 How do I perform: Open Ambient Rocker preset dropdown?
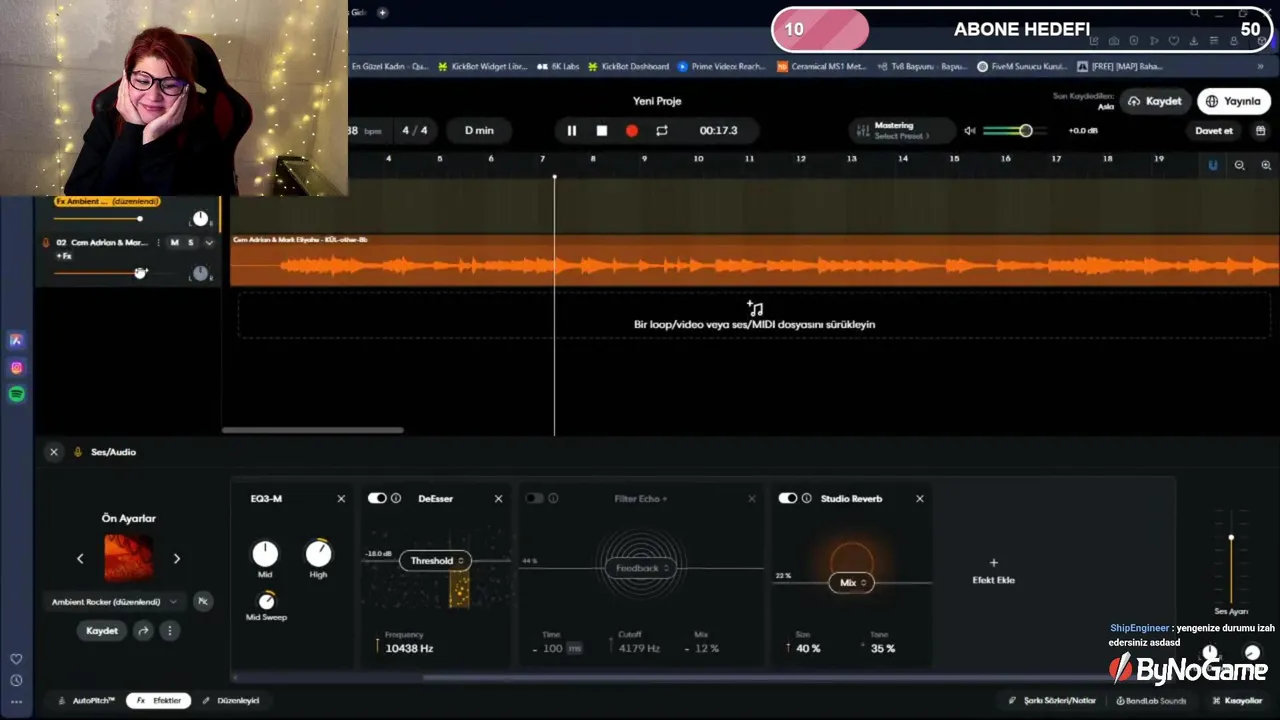point(114,602)
